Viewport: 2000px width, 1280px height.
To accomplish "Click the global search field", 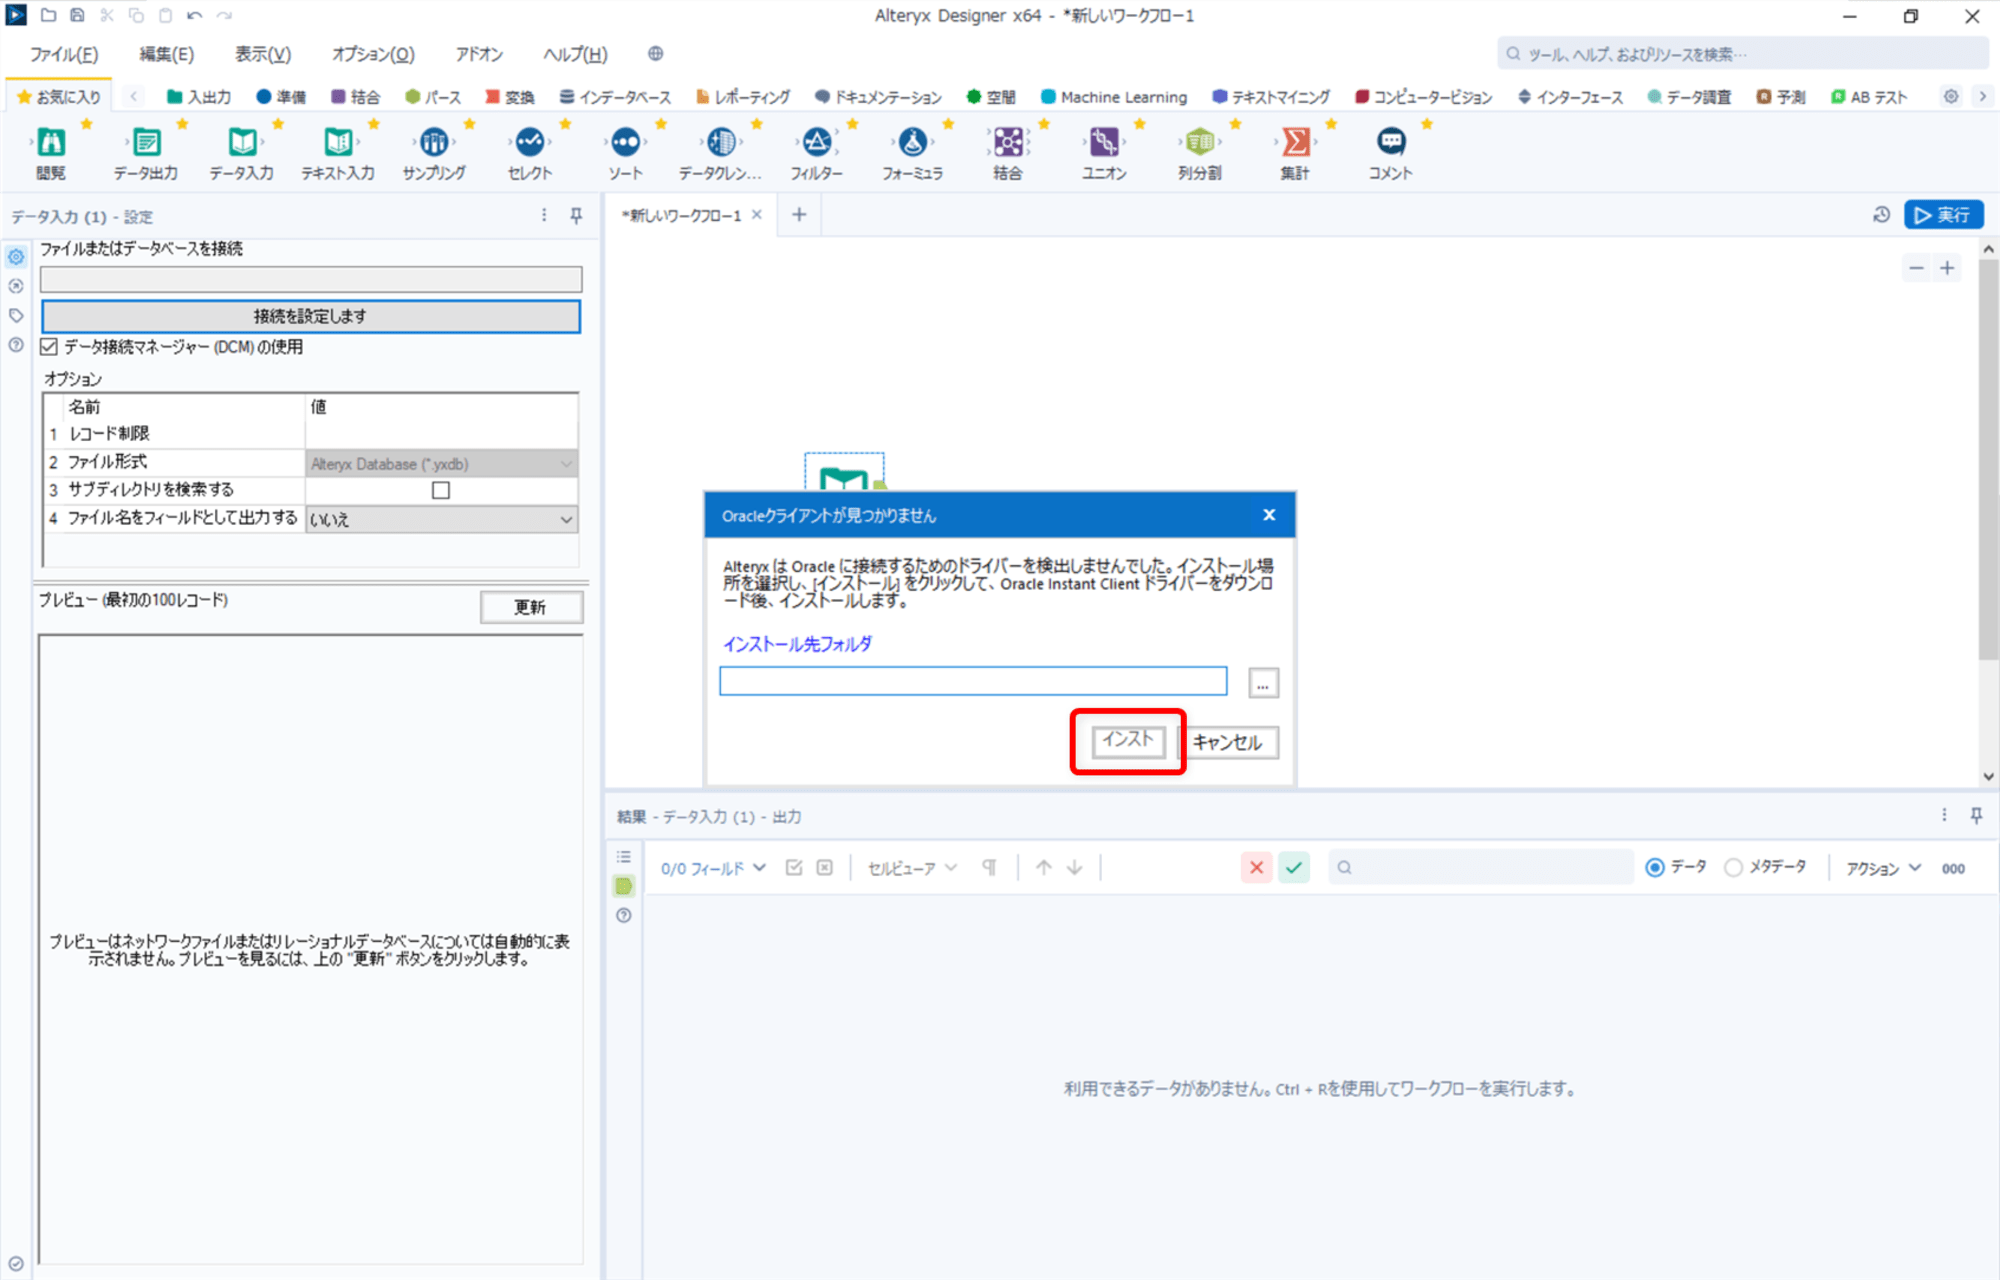I will (x=1741, y=54).
